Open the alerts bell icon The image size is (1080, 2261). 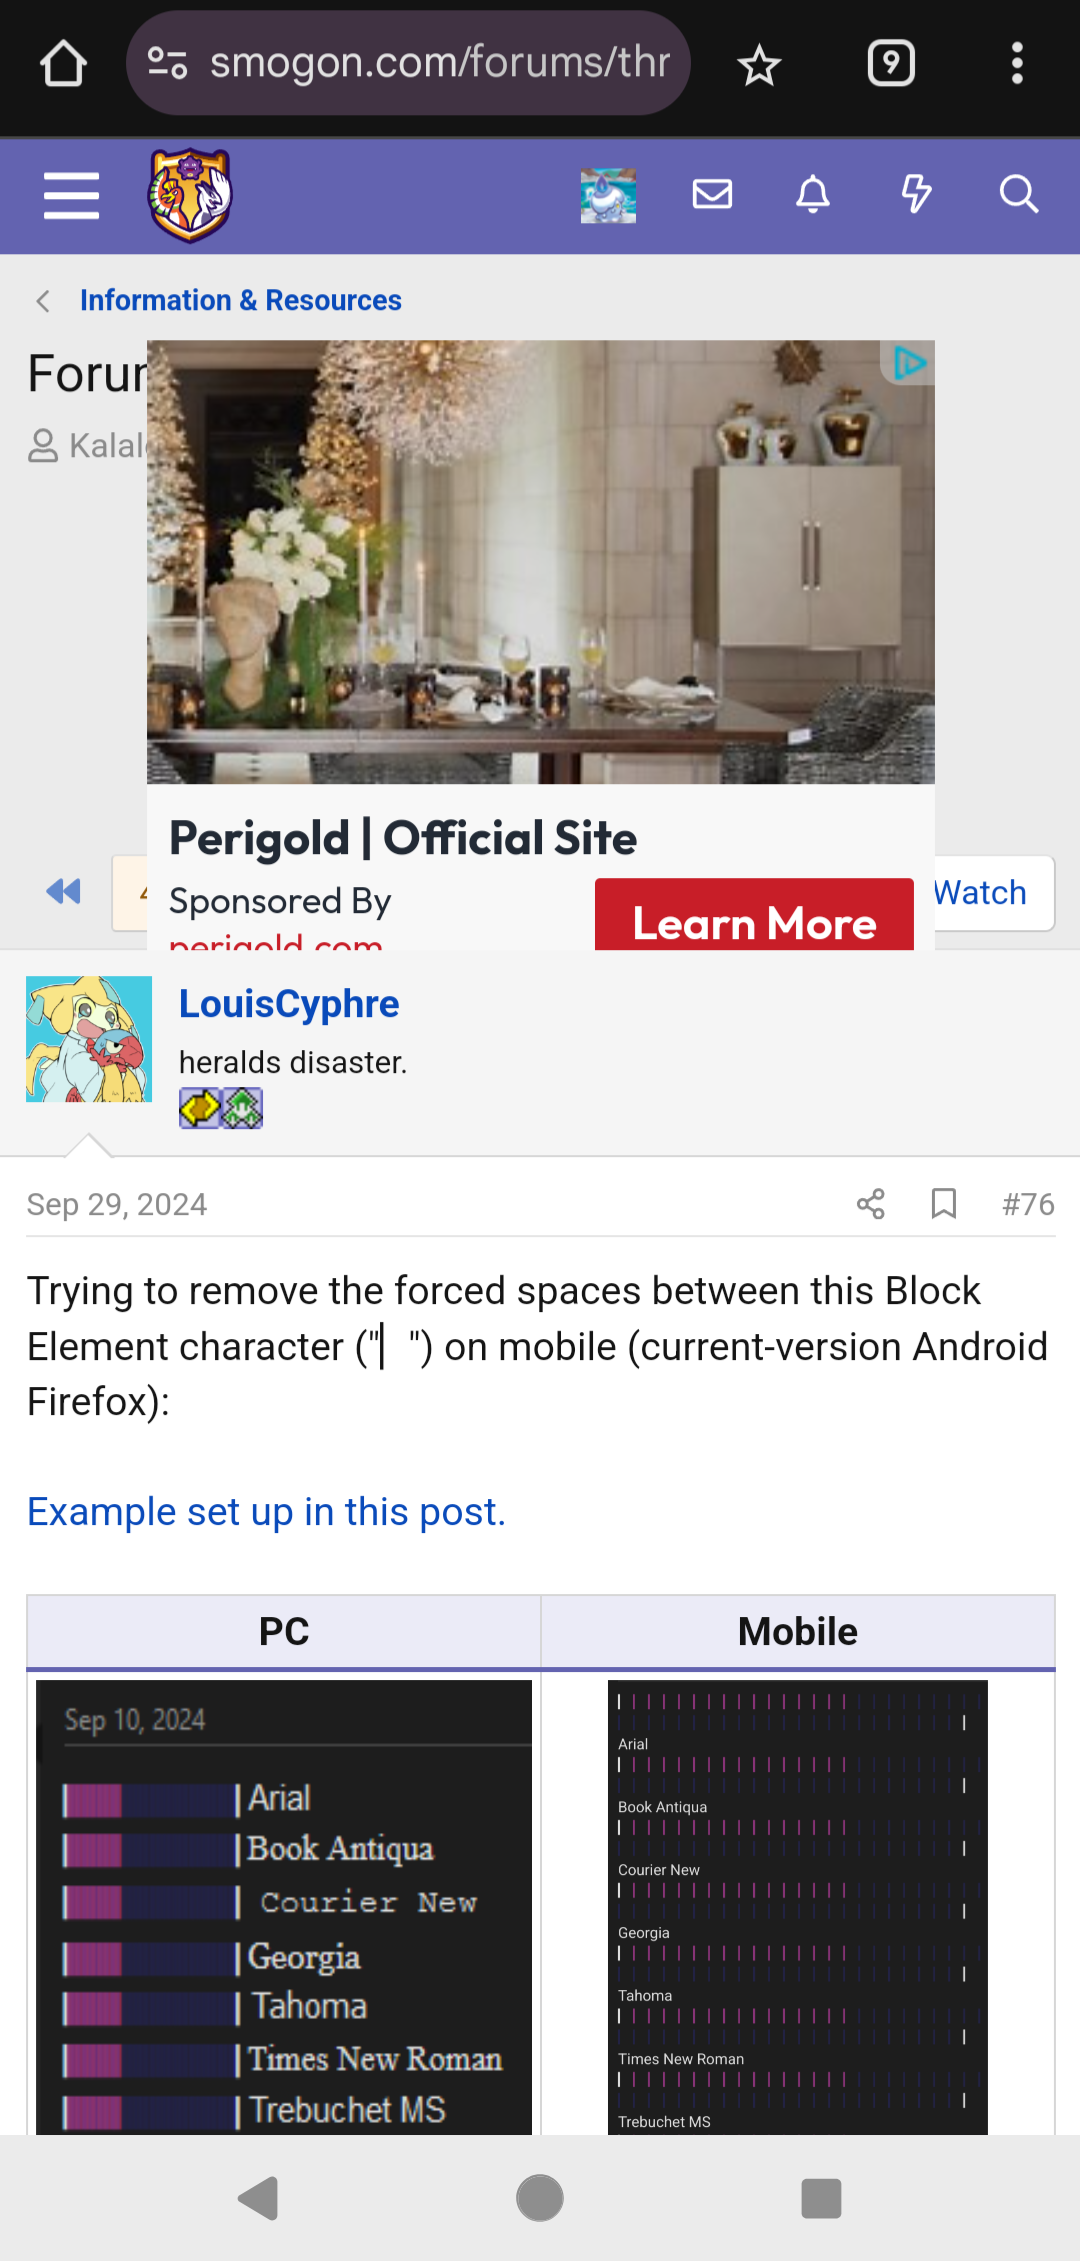point(813,194)
